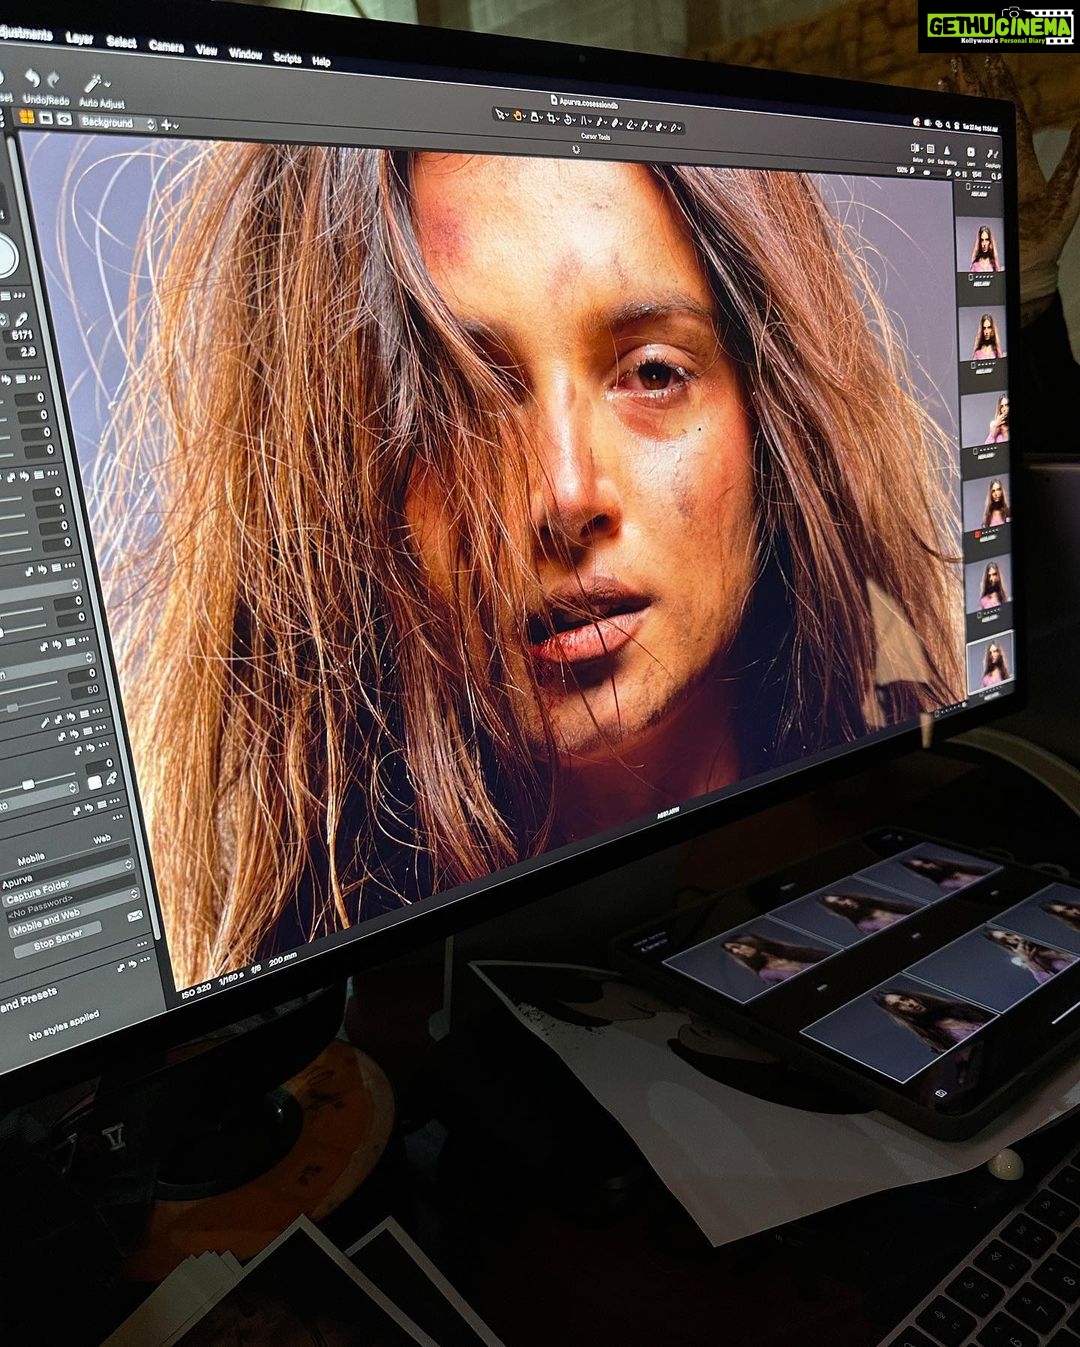Expand the Pan hand tool chevron
Viewport: 1080px width, 1347px height.
click(527, 118)
